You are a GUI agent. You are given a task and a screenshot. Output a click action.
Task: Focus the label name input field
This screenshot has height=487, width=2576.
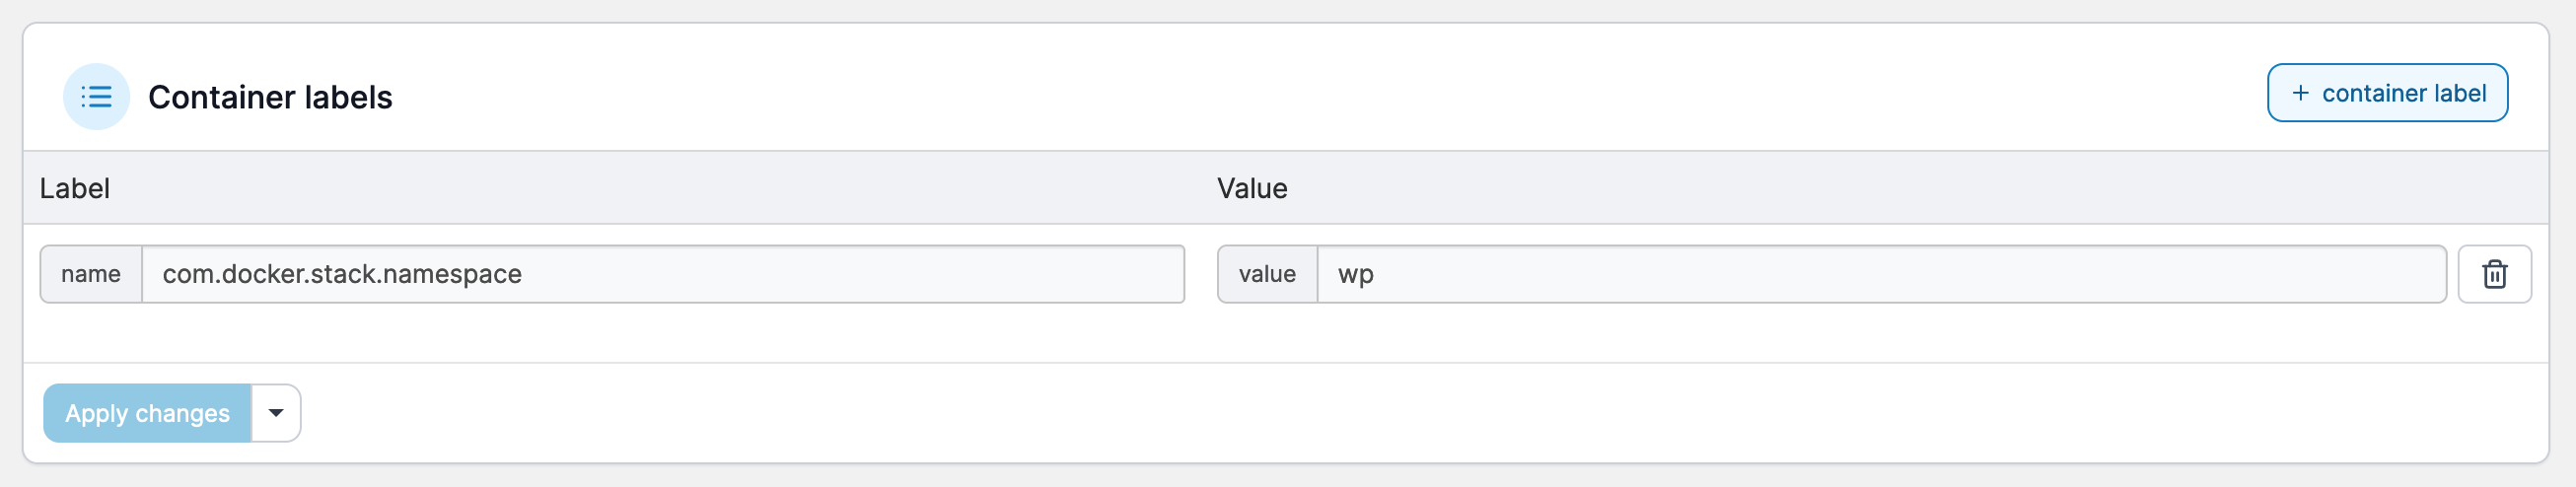[662, 274]
